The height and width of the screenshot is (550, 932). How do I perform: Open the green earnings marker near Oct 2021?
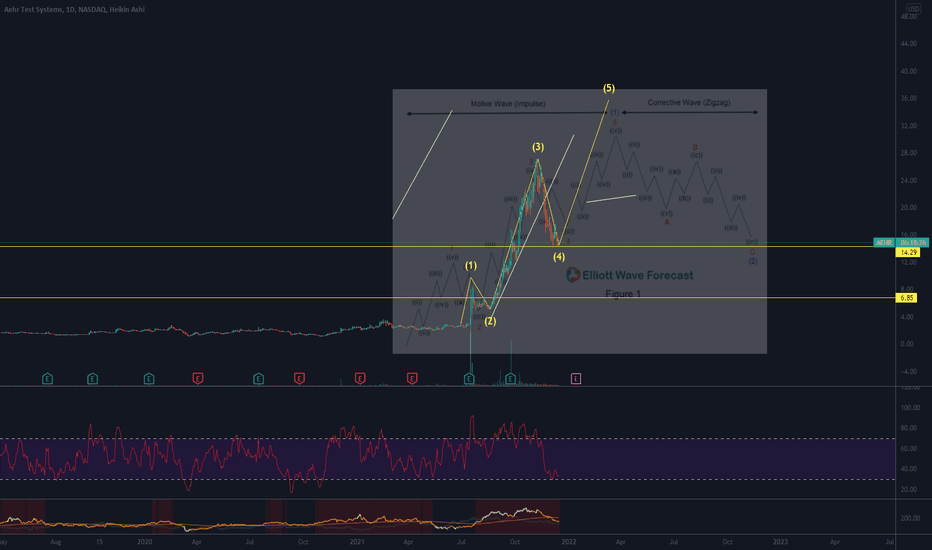point(510,378)
